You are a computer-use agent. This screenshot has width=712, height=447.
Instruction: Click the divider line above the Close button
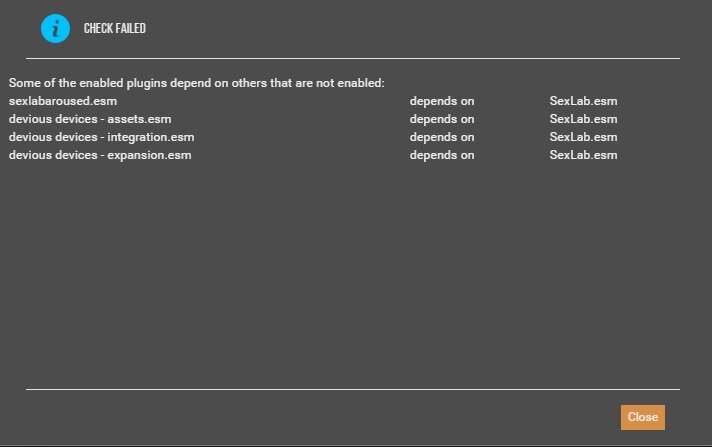(x=353, y=389)
